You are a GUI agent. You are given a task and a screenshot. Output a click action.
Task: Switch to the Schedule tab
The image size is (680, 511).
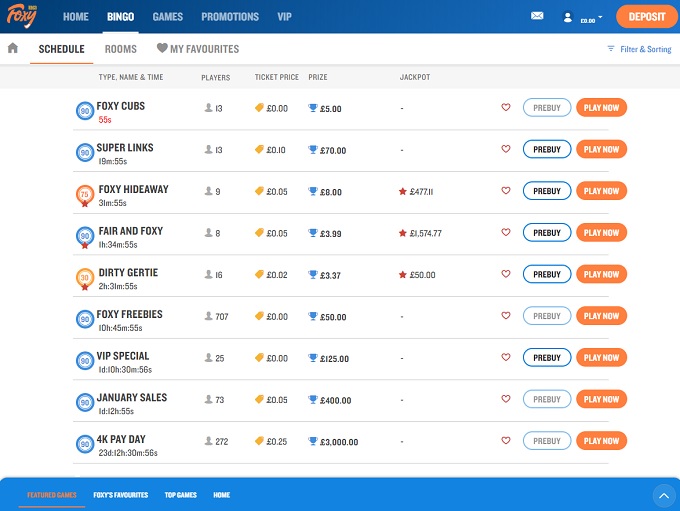[62, 49]
